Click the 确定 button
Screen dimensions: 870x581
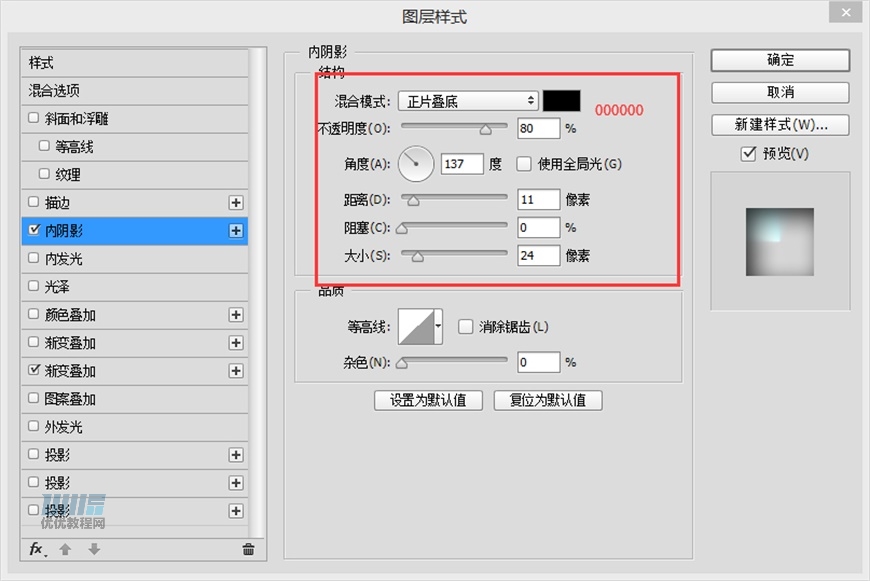point(780,60)
